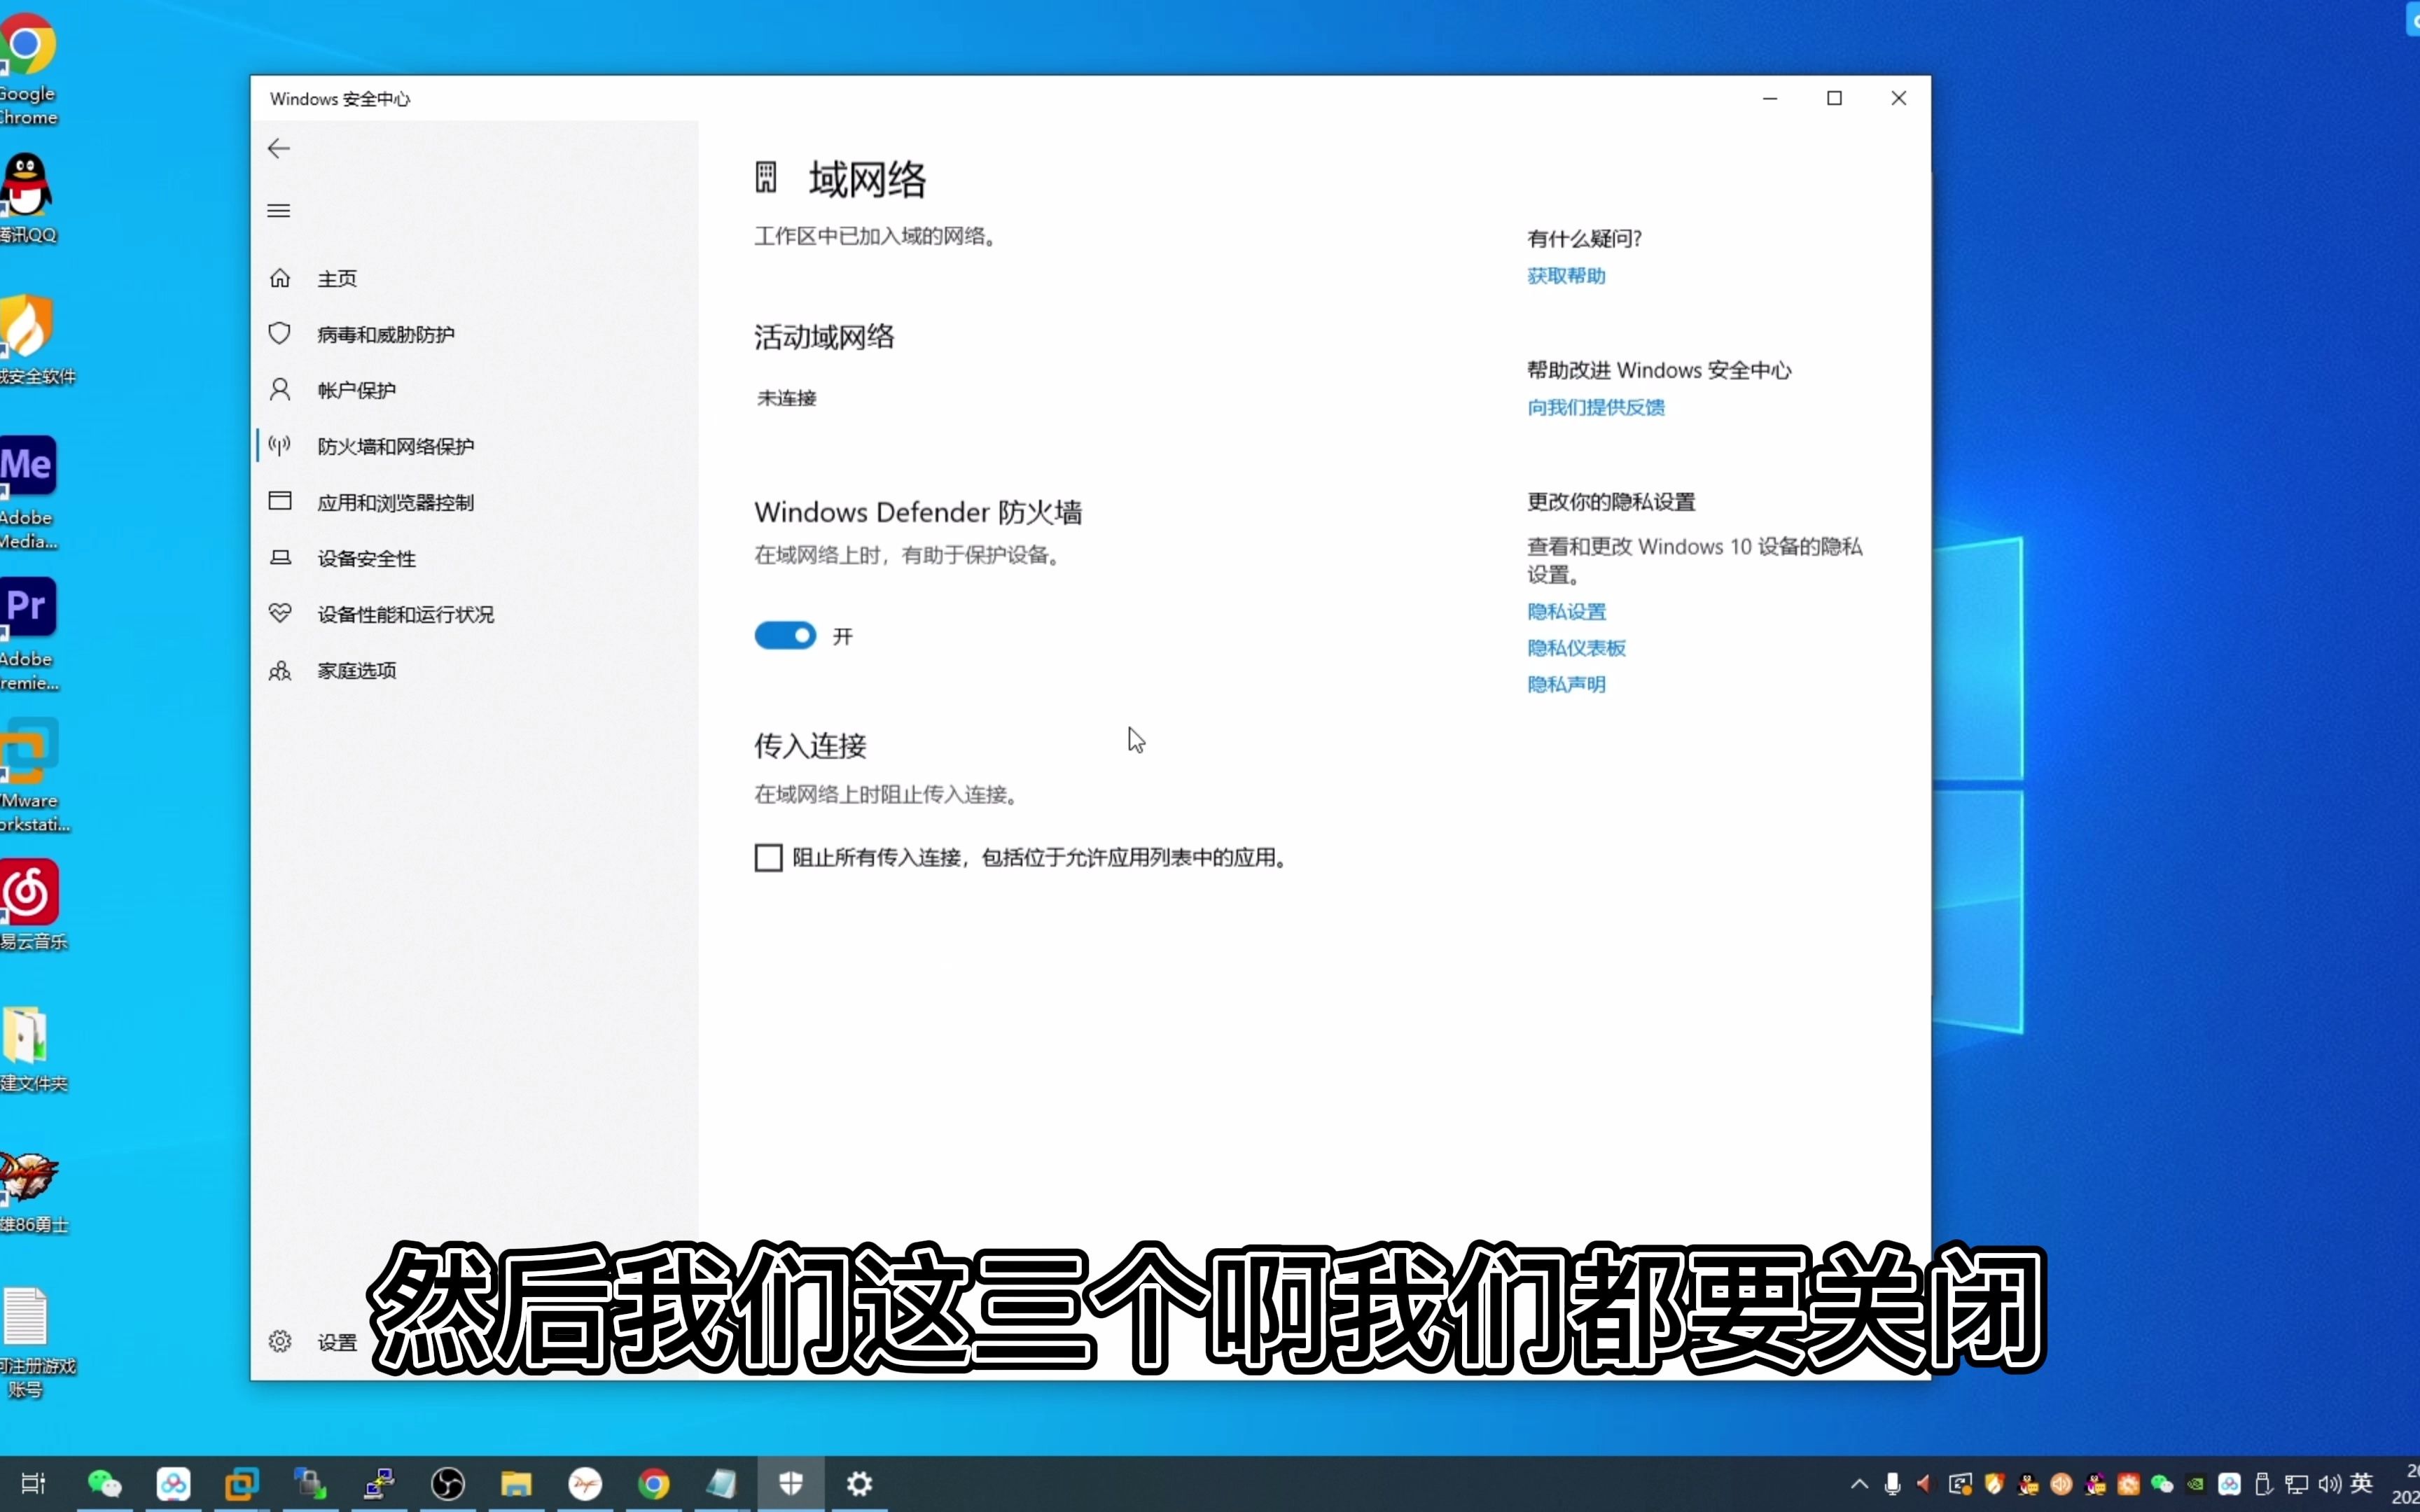This screenshot has width=2420, height=1512.
Task: Enable 阻止所有传入连接 checkbox
Action: (x=768, y=857)
